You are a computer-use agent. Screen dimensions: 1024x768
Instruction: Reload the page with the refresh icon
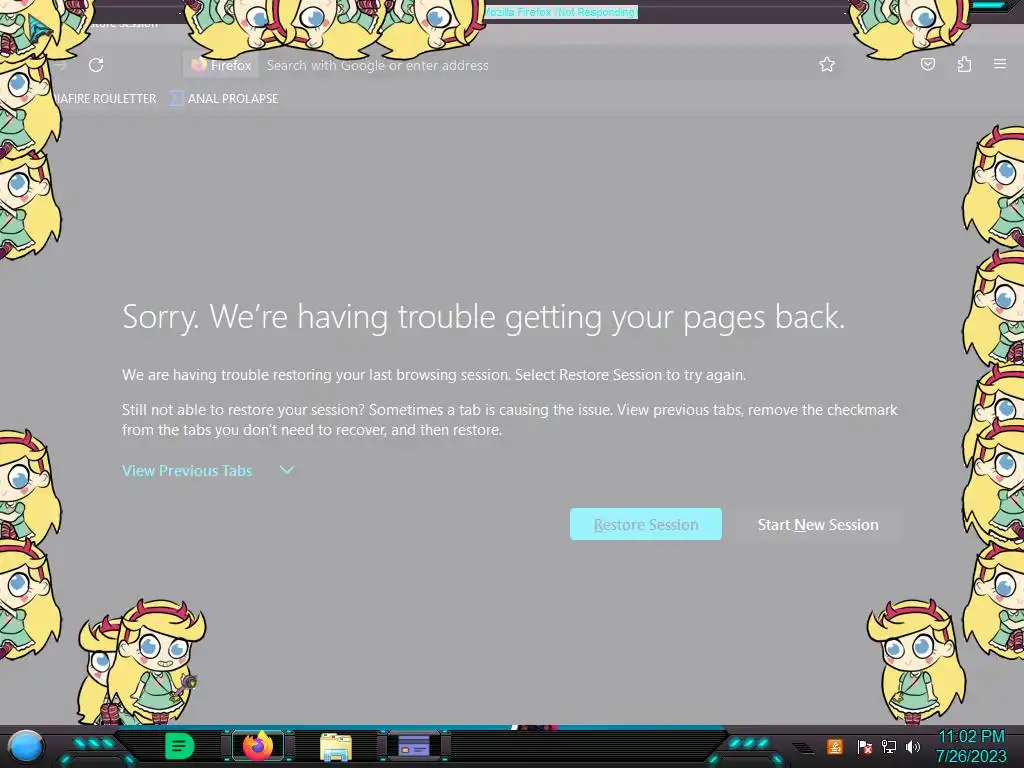(96, 65)
